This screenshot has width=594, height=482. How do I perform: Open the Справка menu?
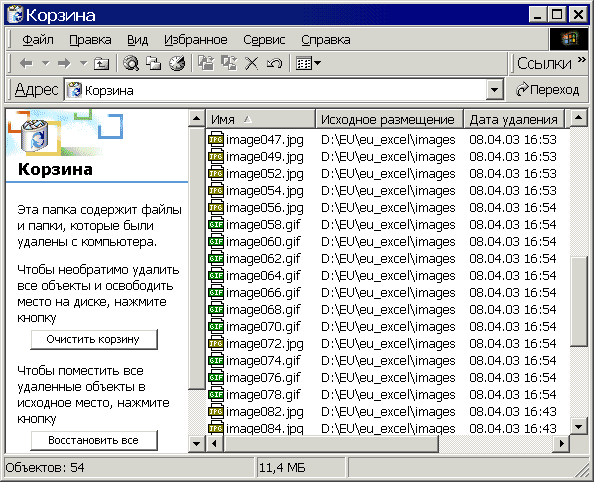pos(325,40)
